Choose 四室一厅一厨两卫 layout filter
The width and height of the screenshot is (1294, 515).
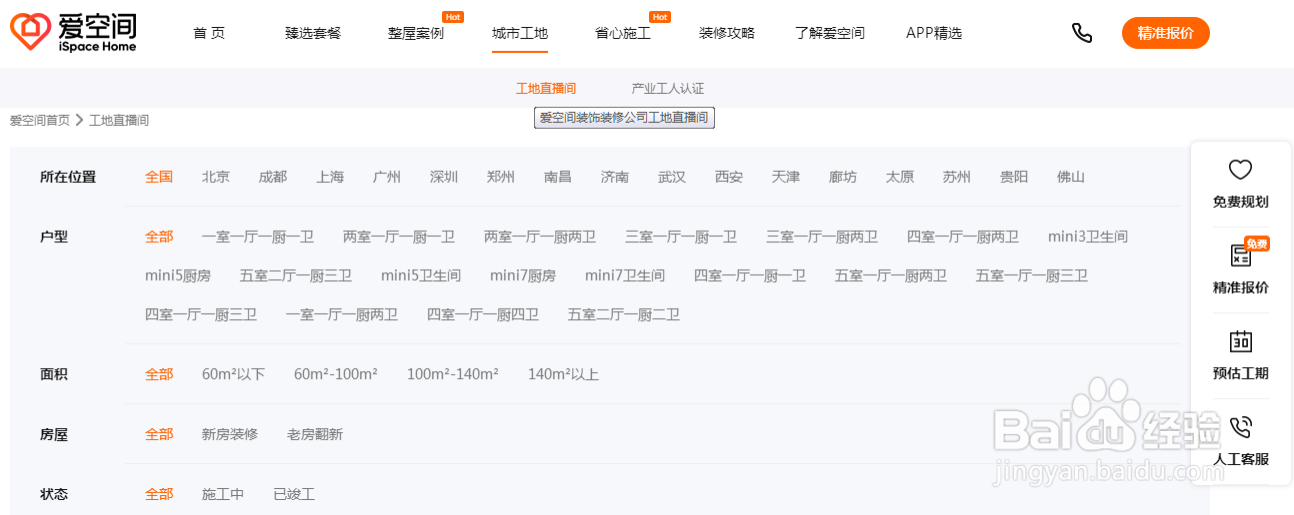(x=963, y=237)
